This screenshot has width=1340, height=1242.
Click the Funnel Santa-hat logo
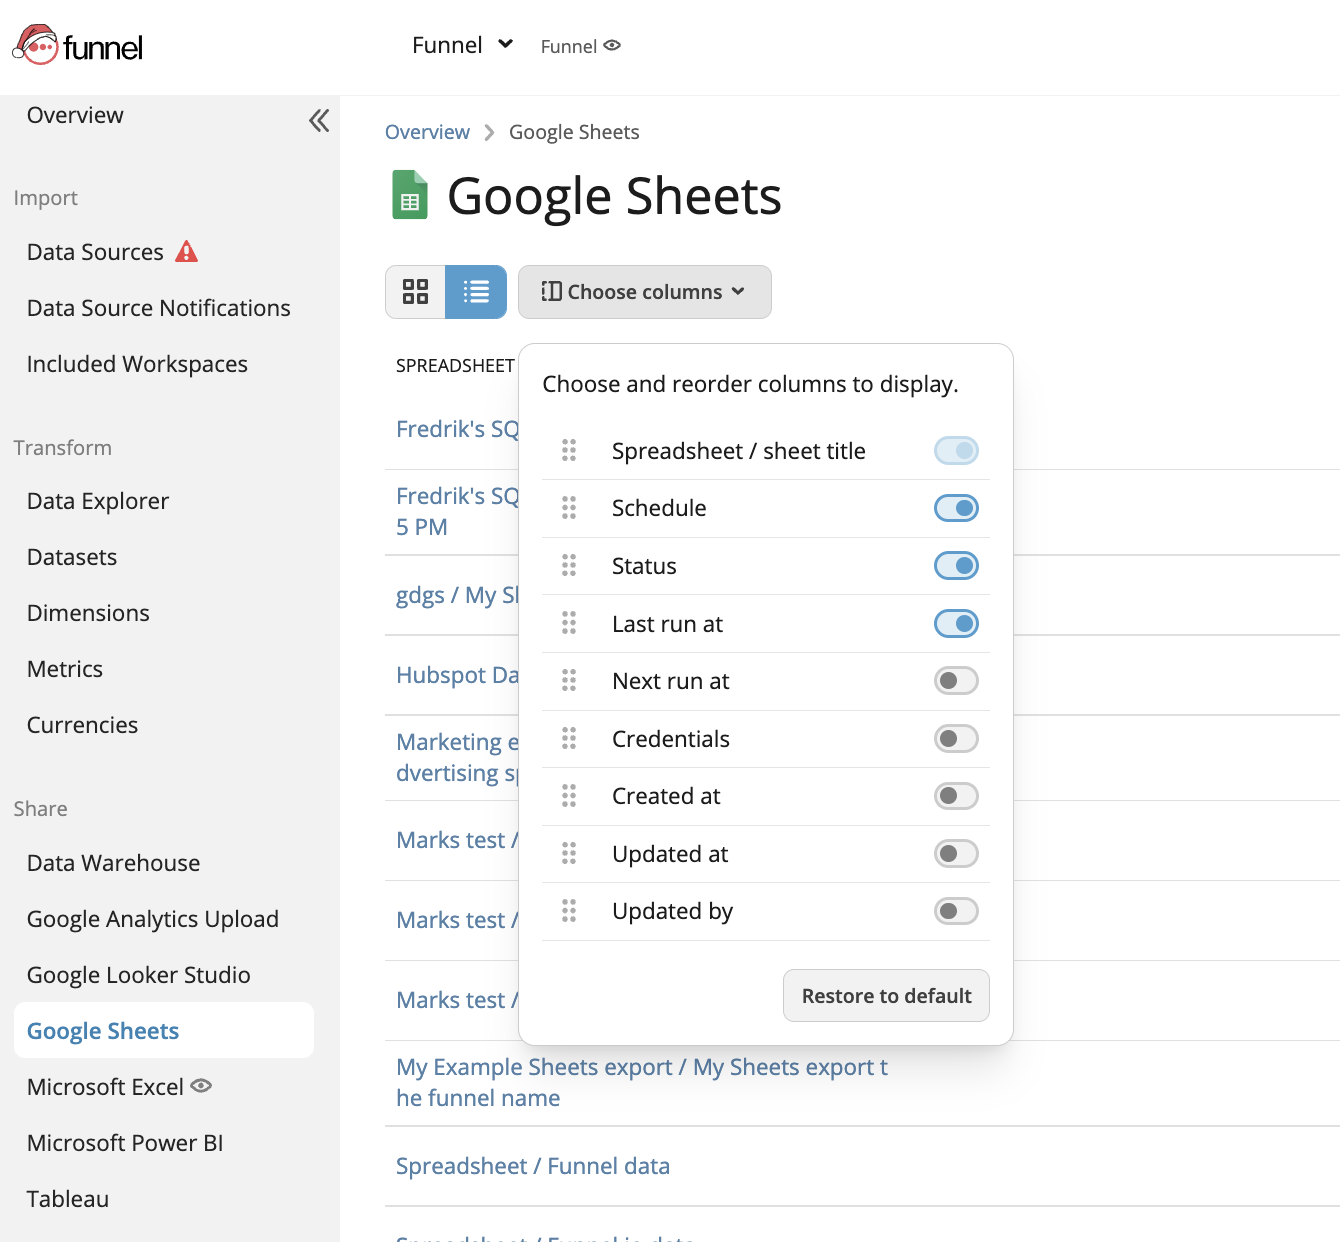click(x=78, y=45)
